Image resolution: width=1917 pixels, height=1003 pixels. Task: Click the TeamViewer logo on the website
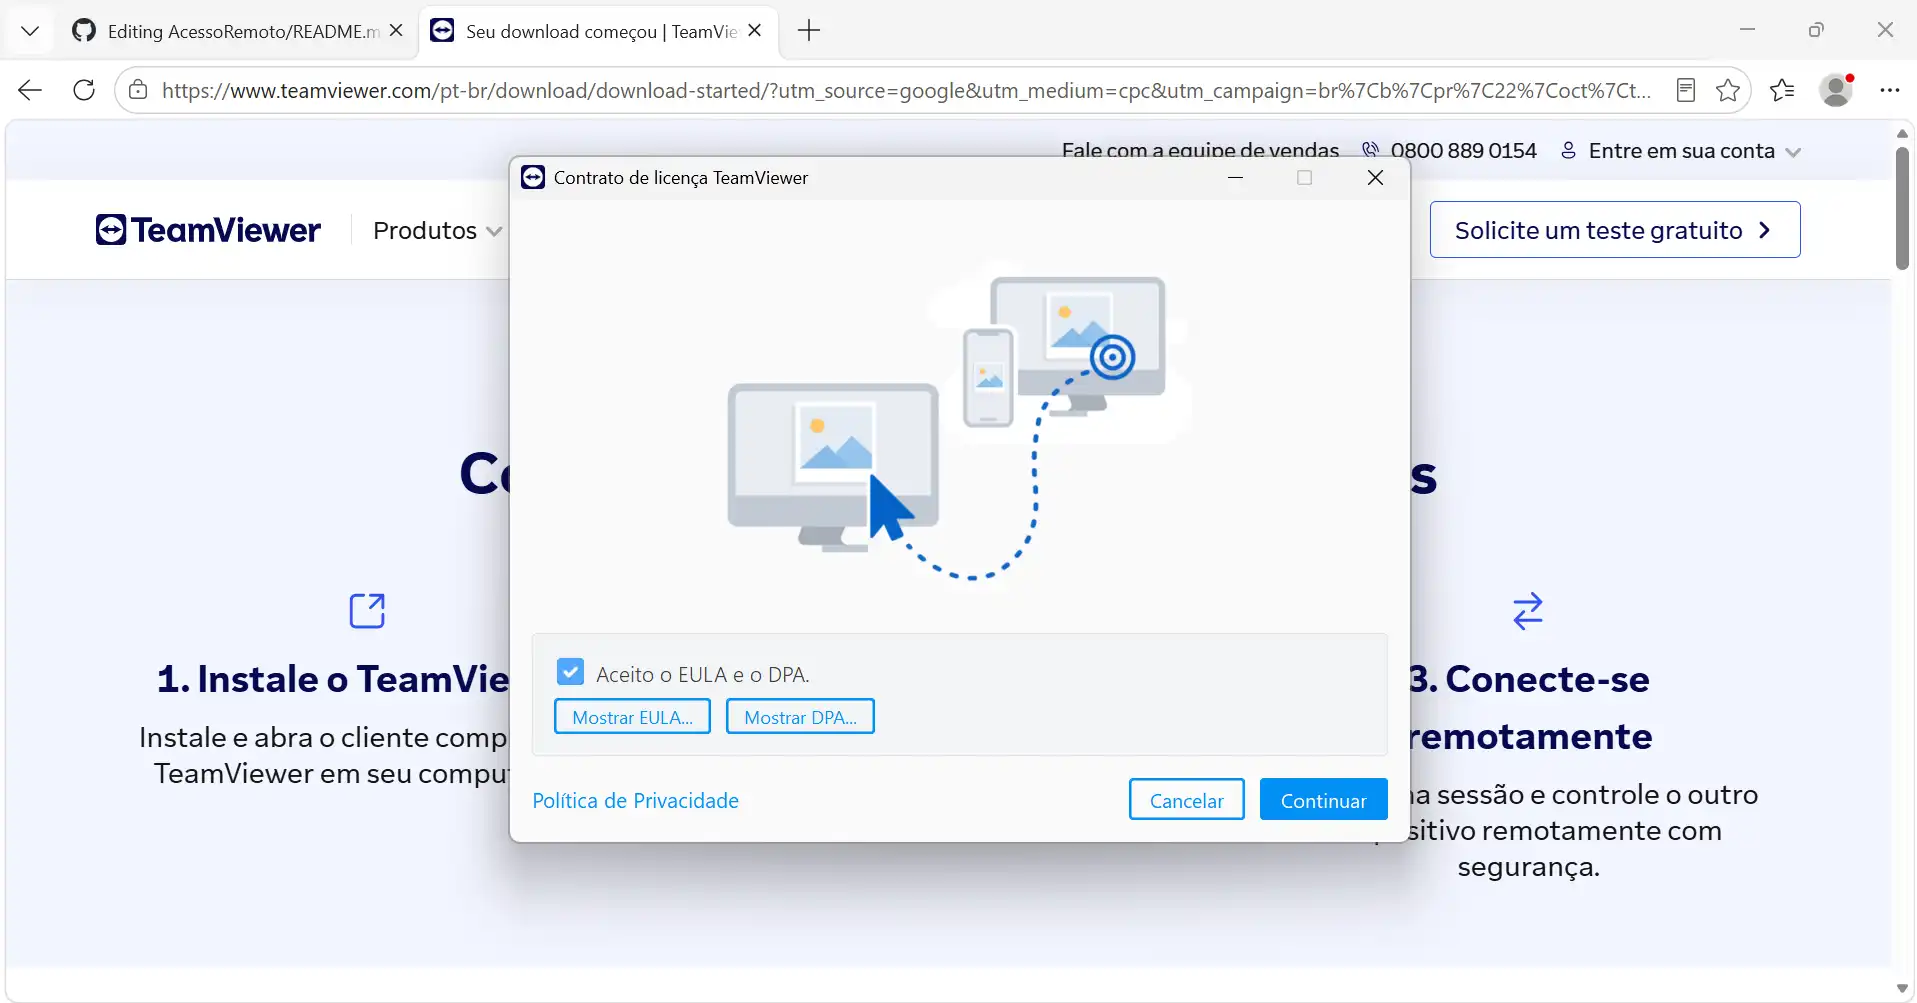[208, 230]
